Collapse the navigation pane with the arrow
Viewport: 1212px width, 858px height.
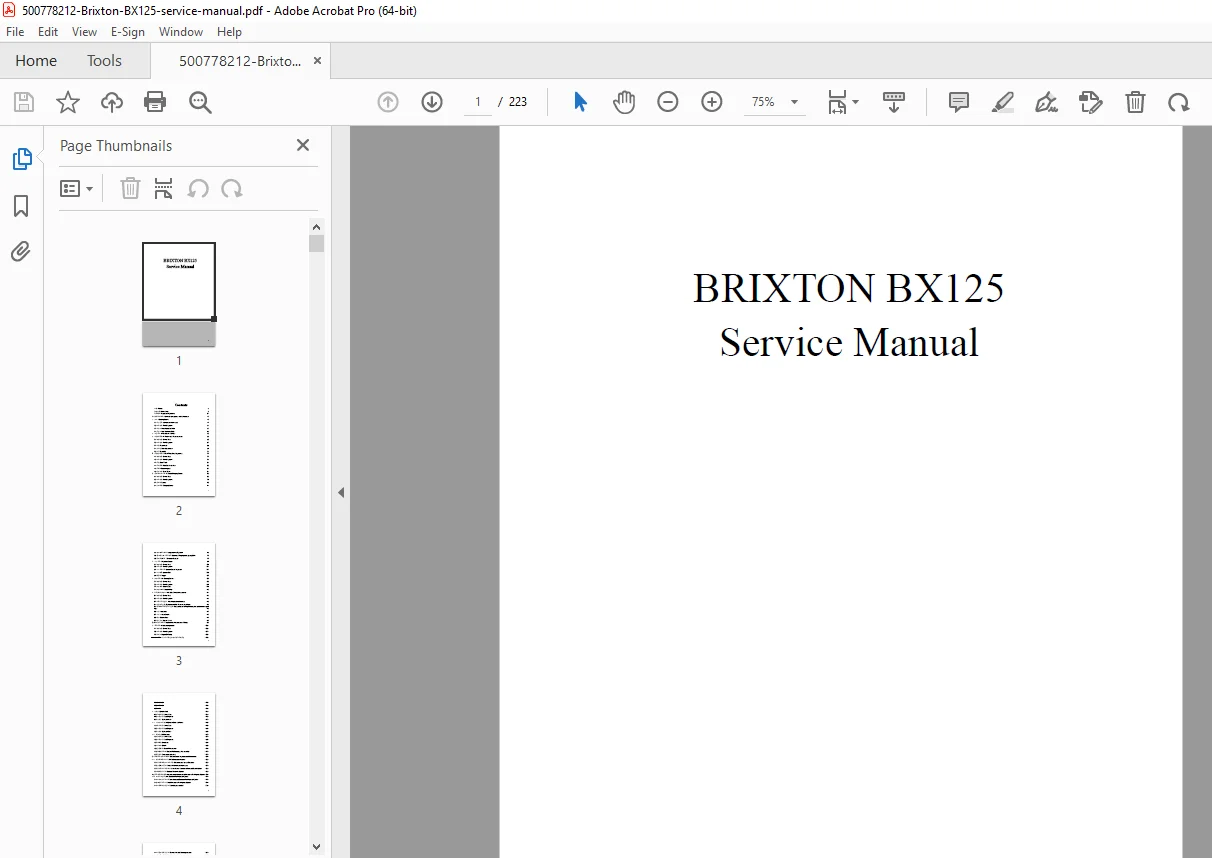pos(341,492)
